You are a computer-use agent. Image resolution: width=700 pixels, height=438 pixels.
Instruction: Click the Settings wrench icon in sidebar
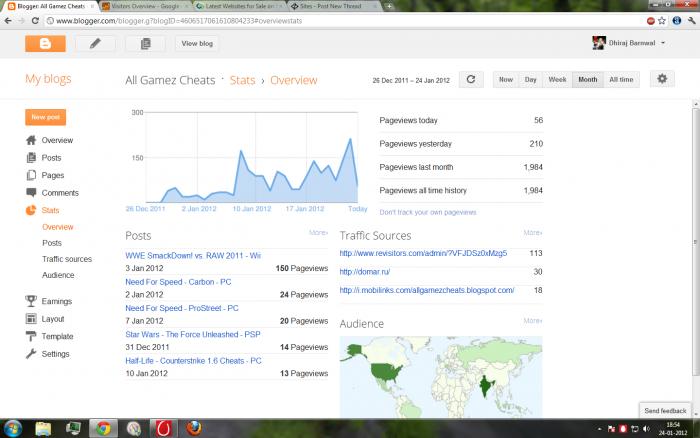point(31,354)
